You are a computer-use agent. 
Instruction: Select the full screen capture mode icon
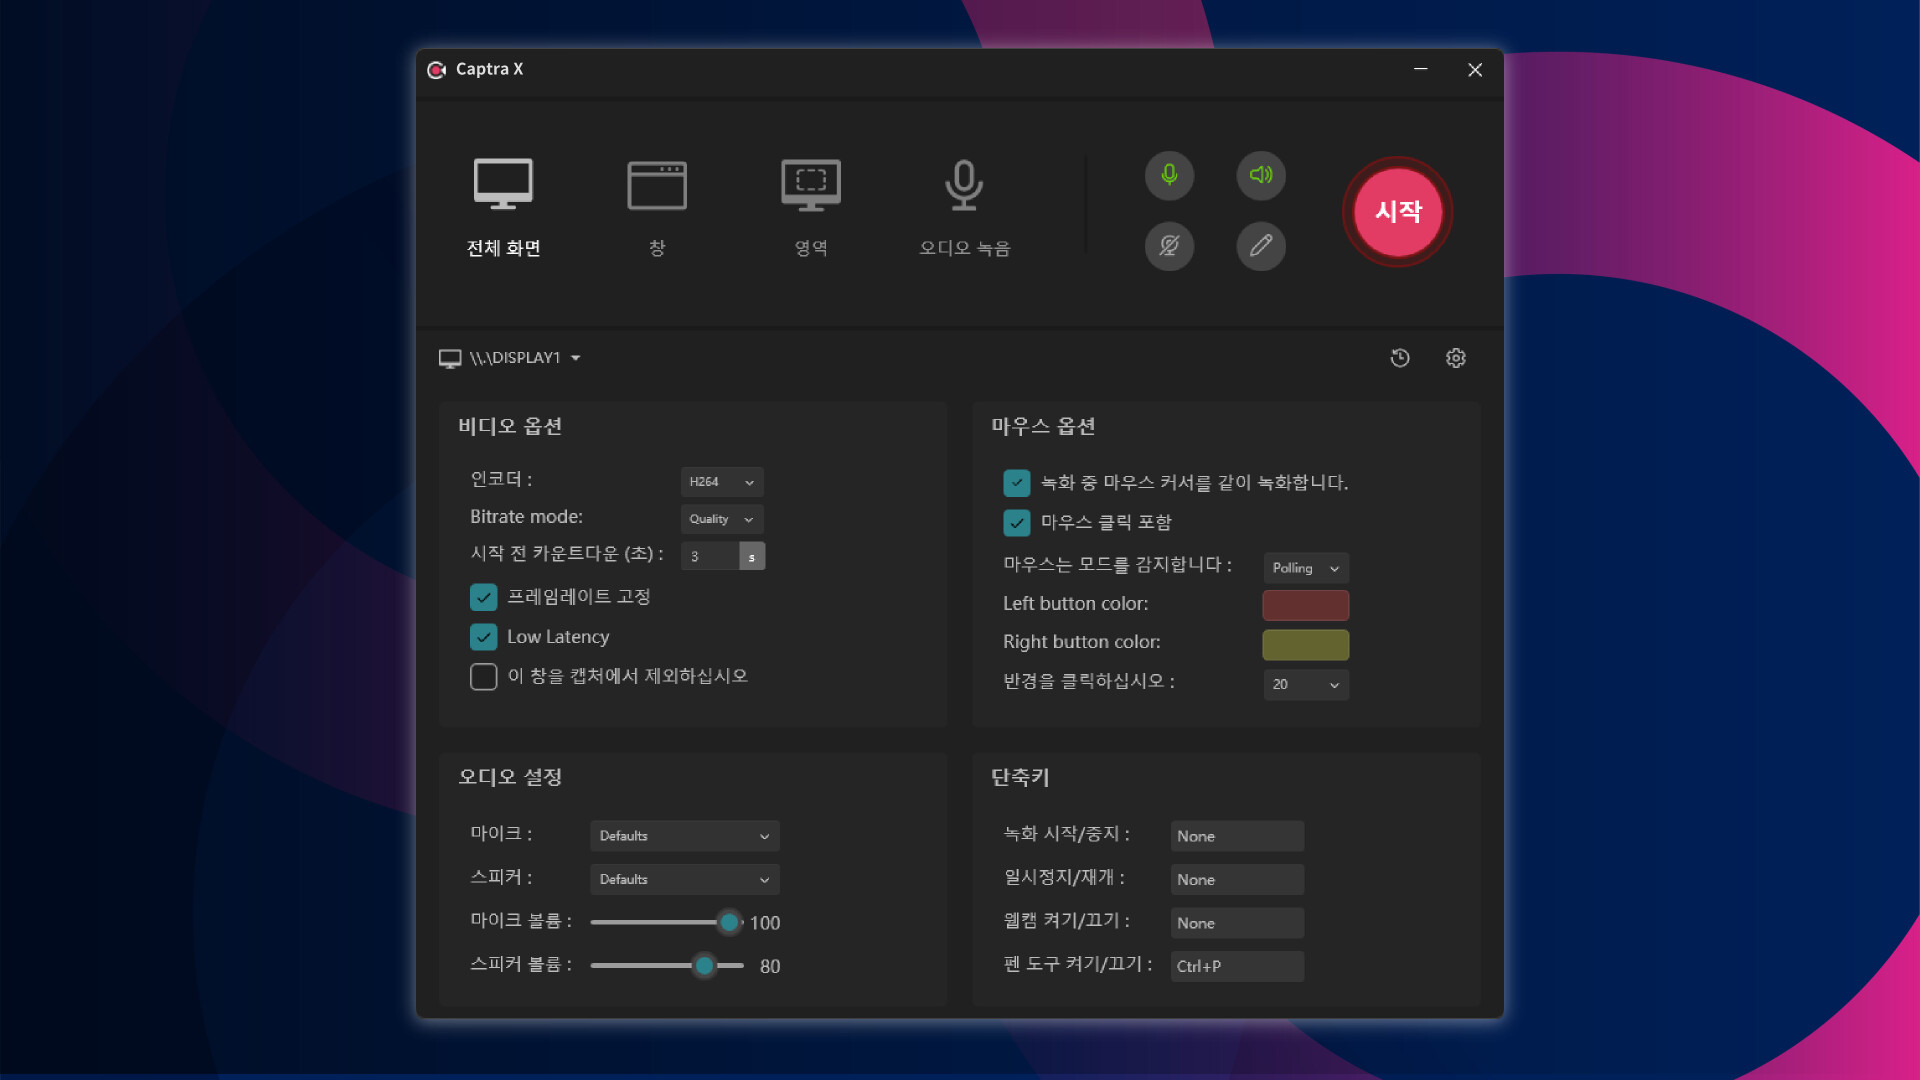pos(503,185)
